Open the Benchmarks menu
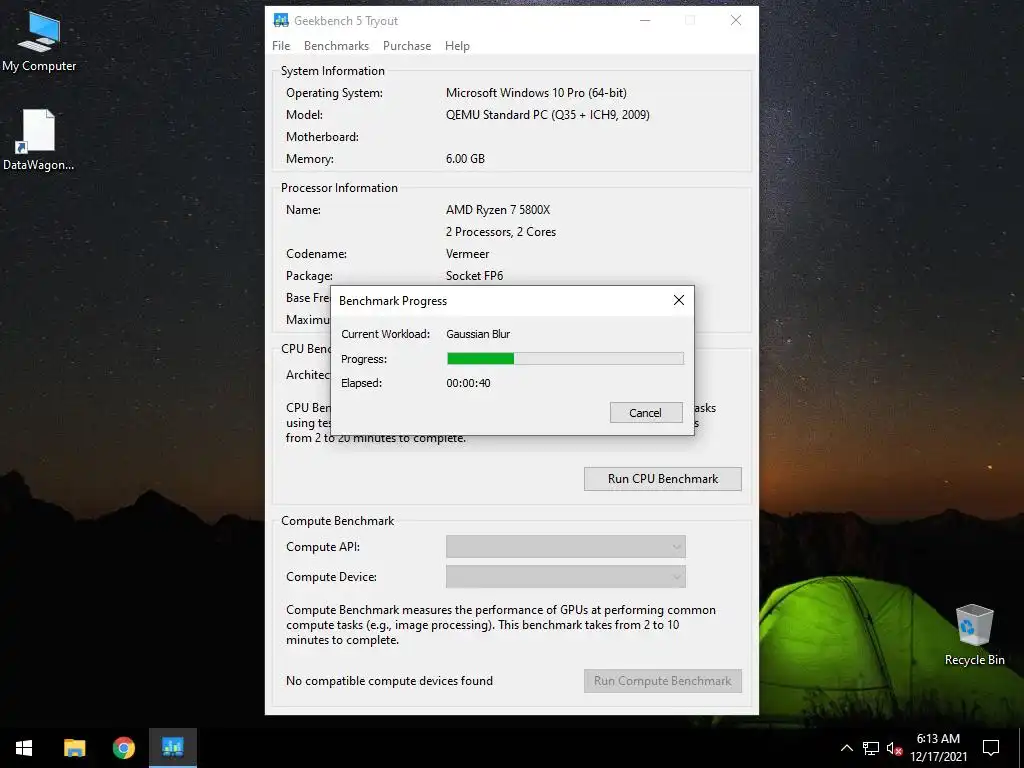 coord(336,46)
